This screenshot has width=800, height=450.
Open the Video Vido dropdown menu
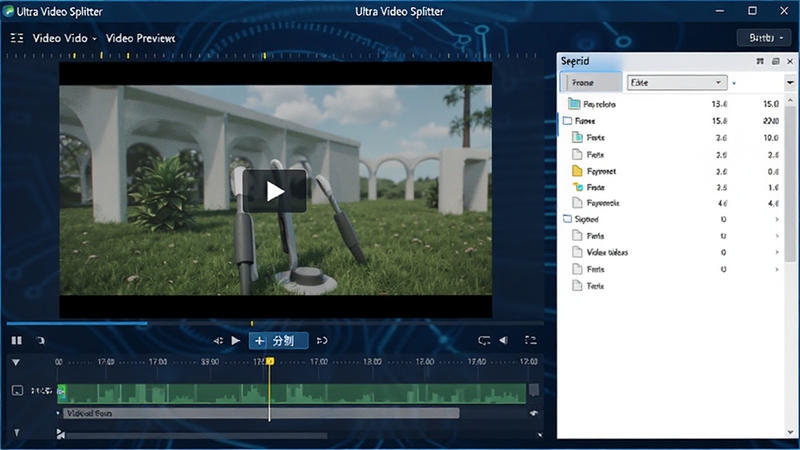(x=65, y=38)
